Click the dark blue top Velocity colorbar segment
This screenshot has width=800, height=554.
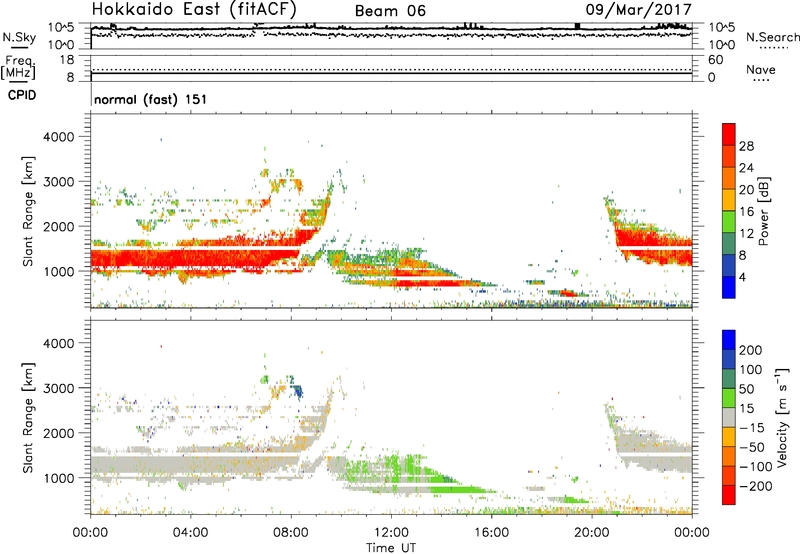tap(729, 340)
